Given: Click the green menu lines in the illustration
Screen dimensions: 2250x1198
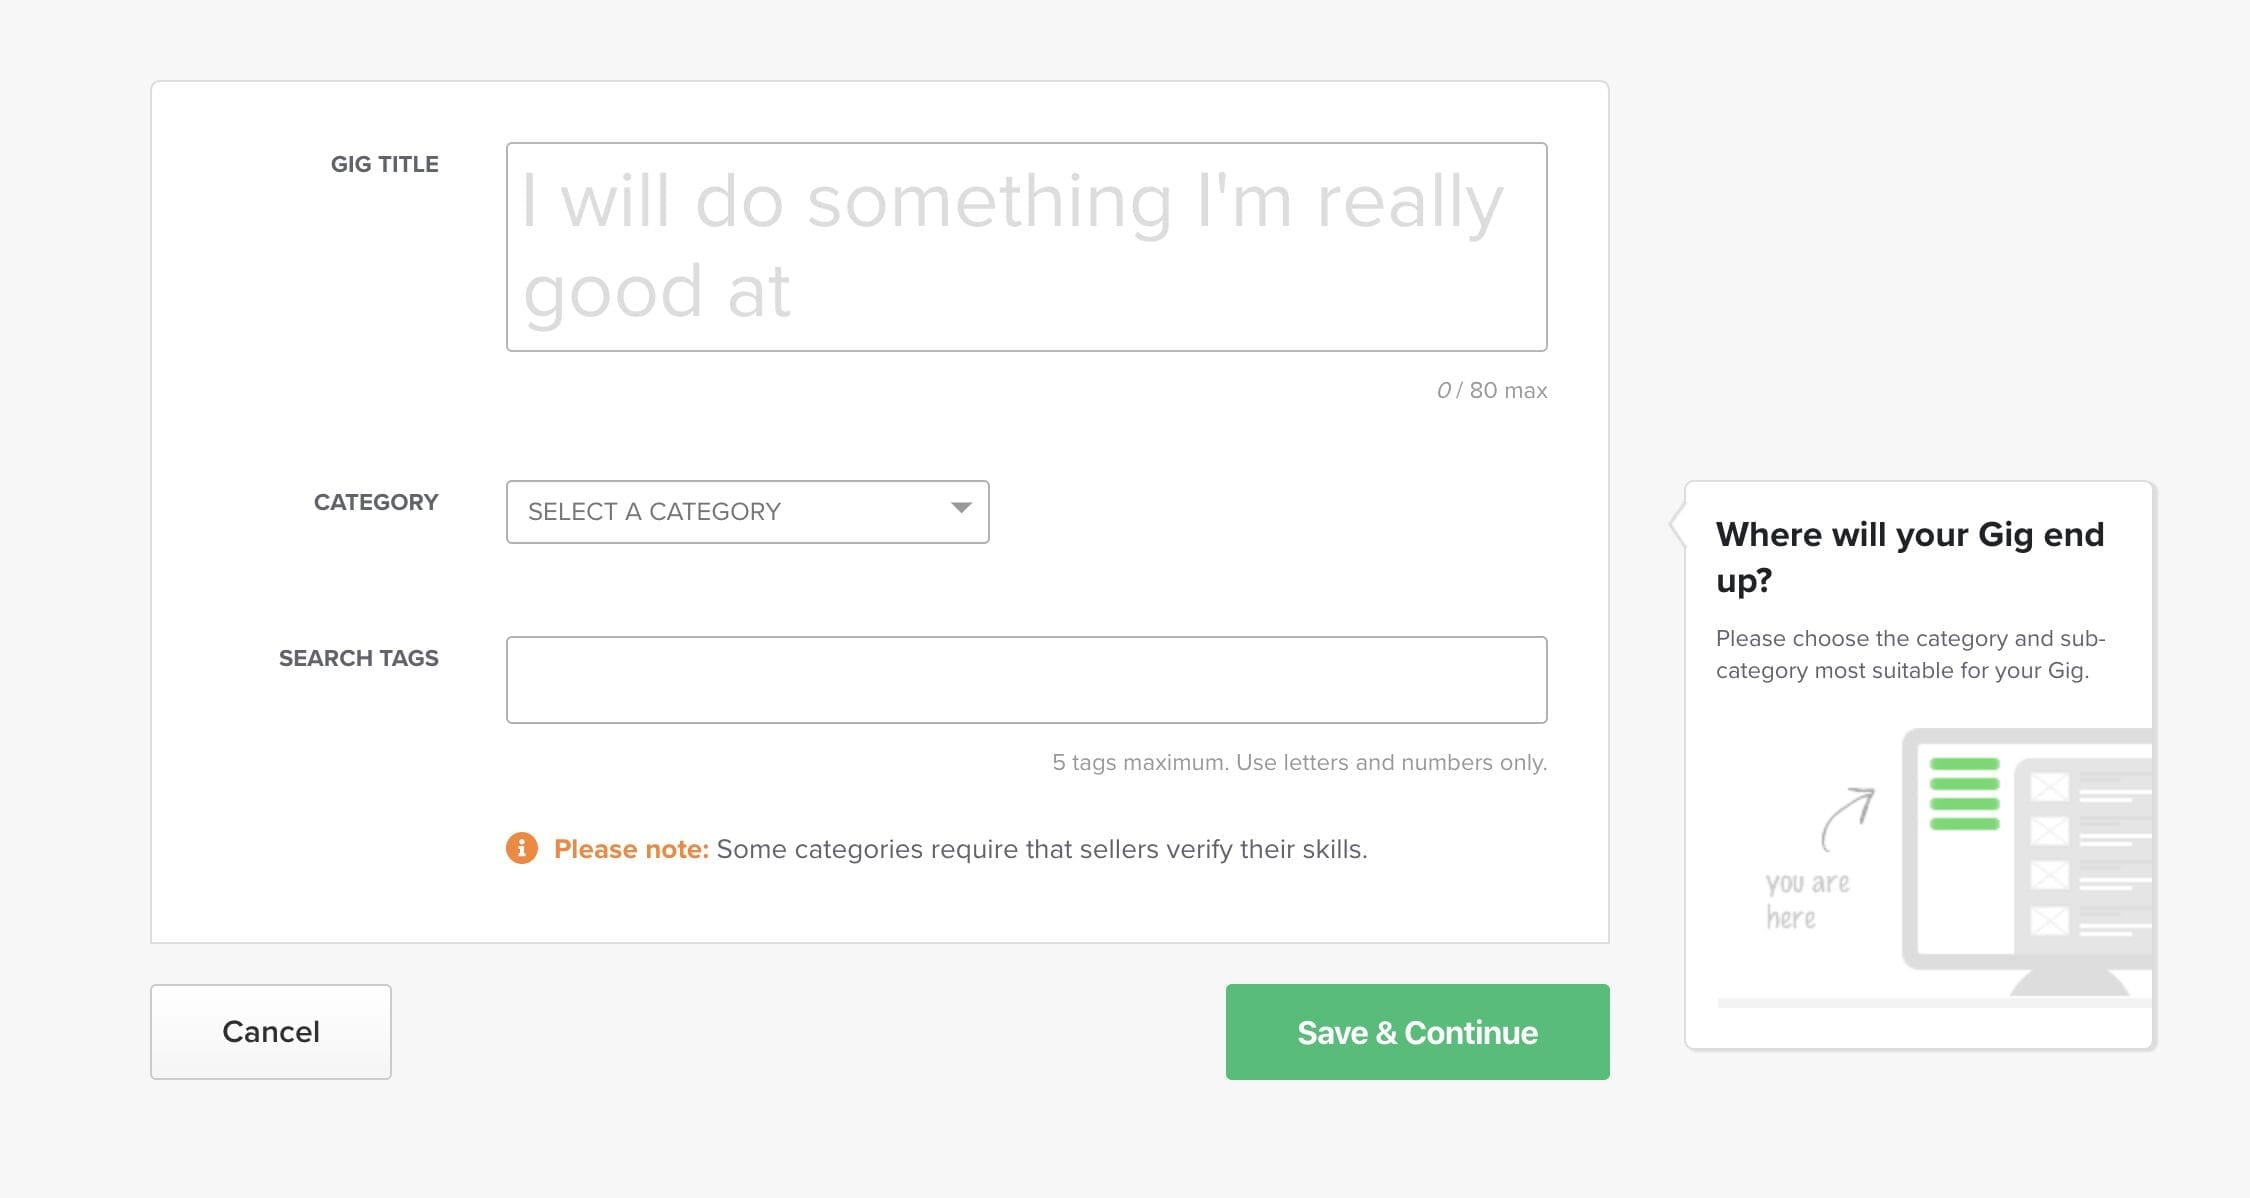Looking at the screenshot, I should 1964,794.
